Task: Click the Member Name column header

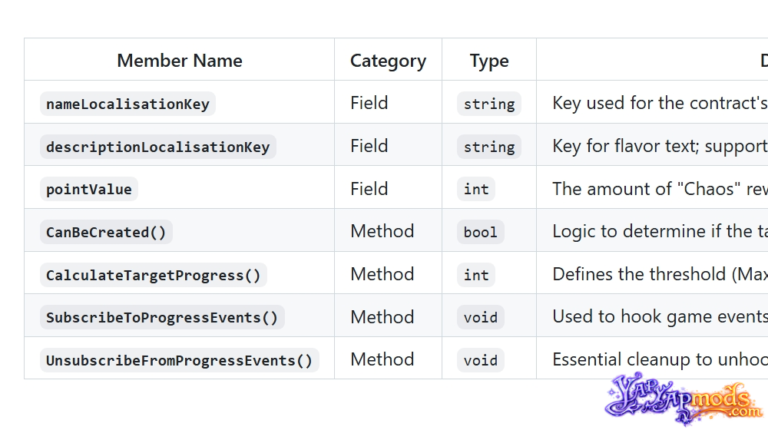Action: tap(179, 60)
